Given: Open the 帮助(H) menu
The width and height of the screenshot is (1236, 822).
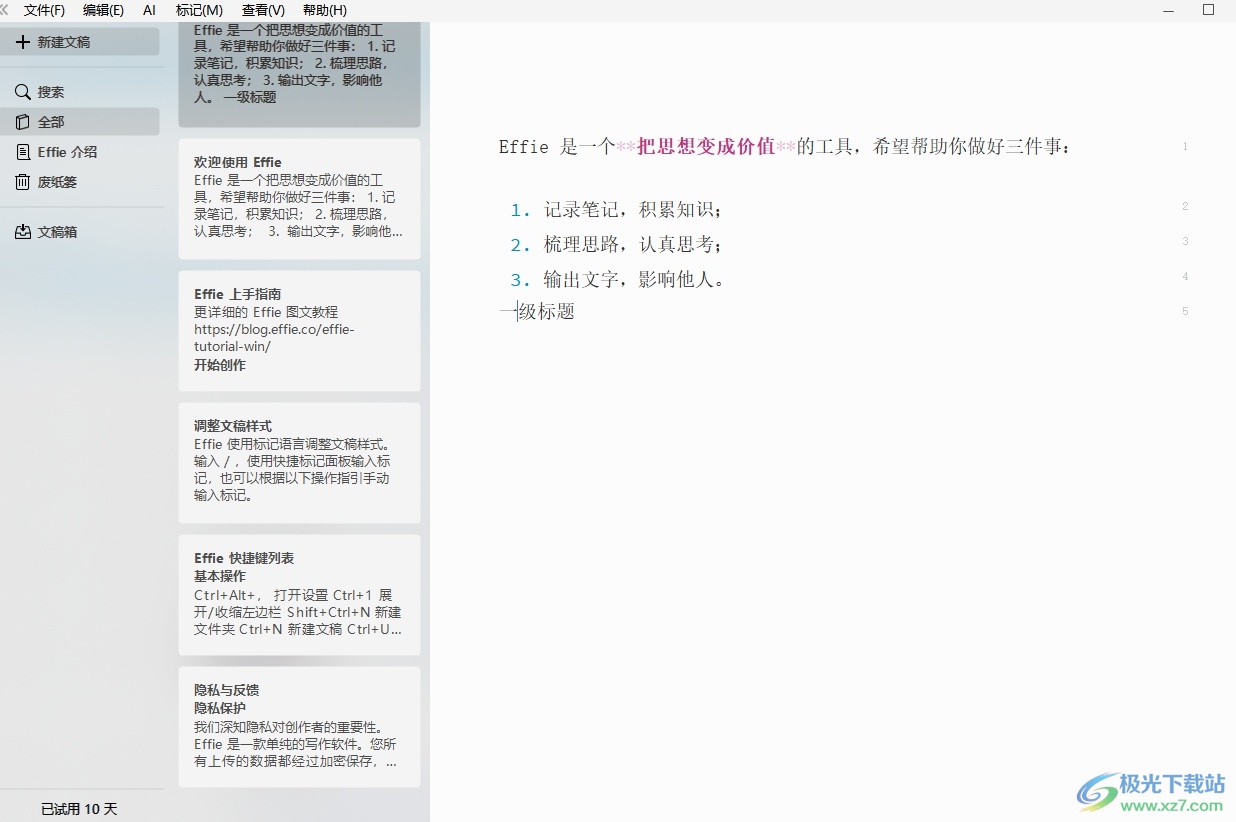Looking at the screenshot, I should pyautogui.click(x=324, y=10).
